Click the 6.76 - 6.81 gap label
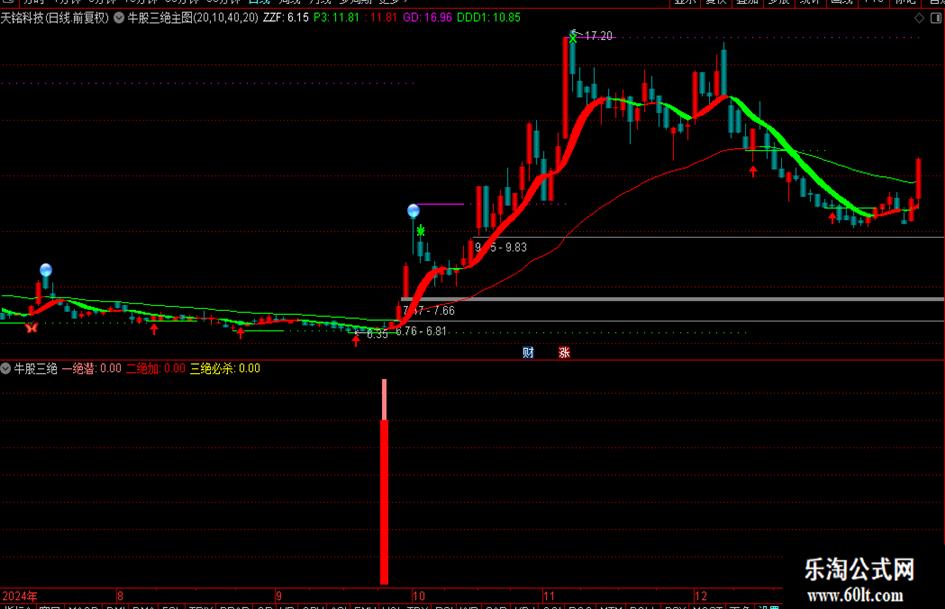The height and width of the screenshot is (609, 945). (421, 331)
